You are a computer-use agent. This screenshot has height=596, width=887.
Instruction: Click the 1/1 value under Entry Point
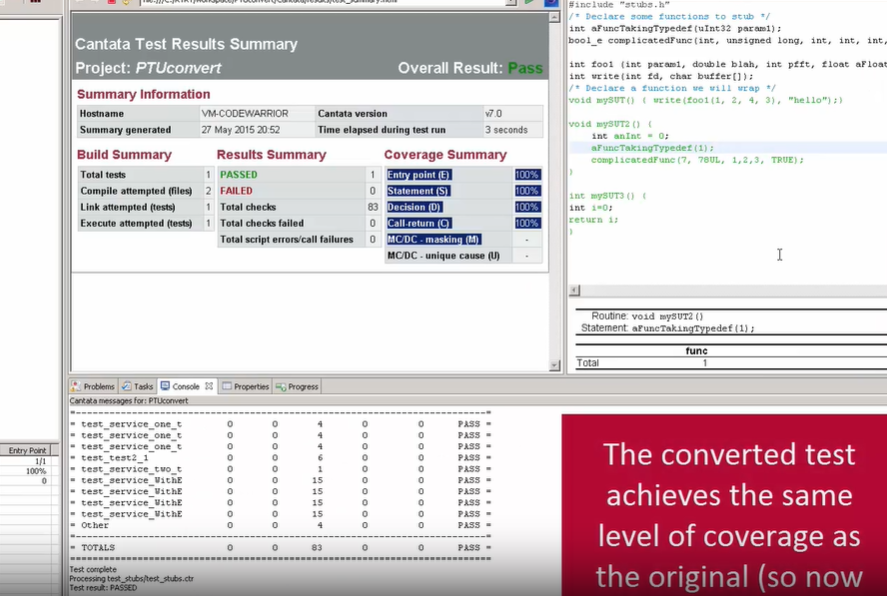click(41, 461)
